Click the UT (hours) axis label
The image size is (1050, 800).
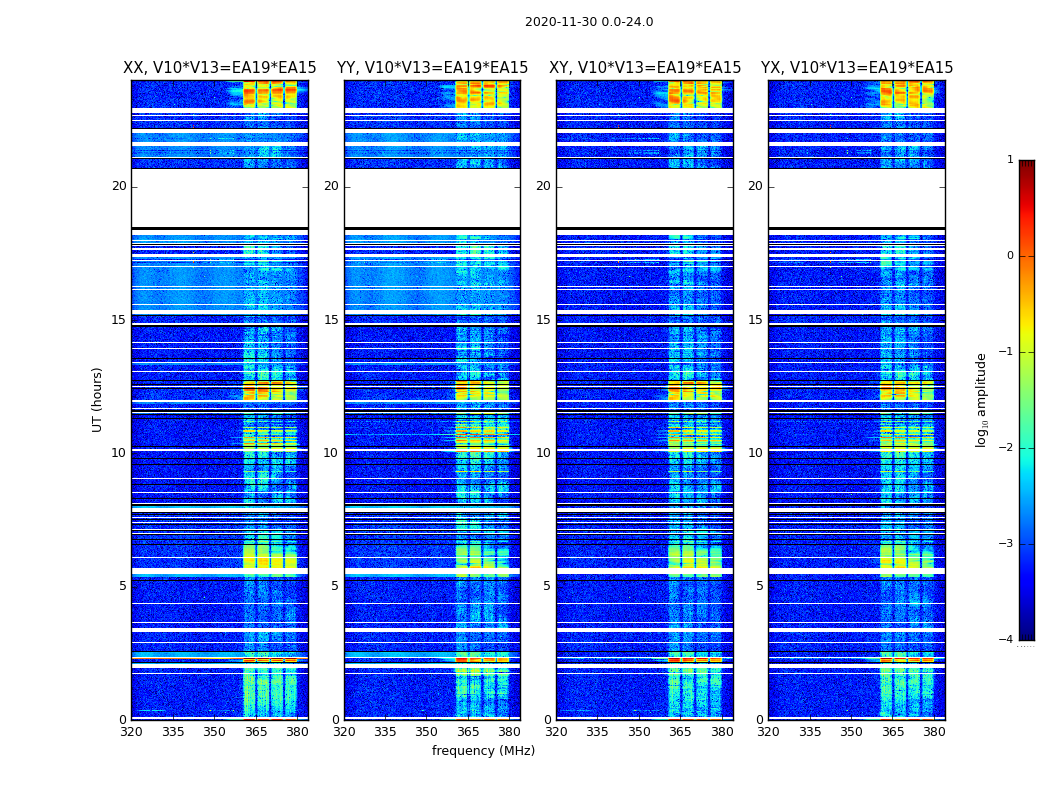point(97,400)
